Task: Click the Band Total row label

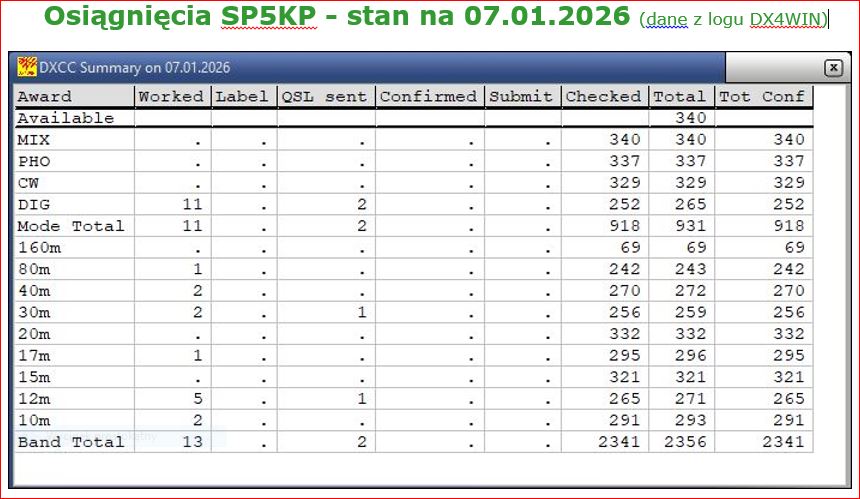Action: 71,442
